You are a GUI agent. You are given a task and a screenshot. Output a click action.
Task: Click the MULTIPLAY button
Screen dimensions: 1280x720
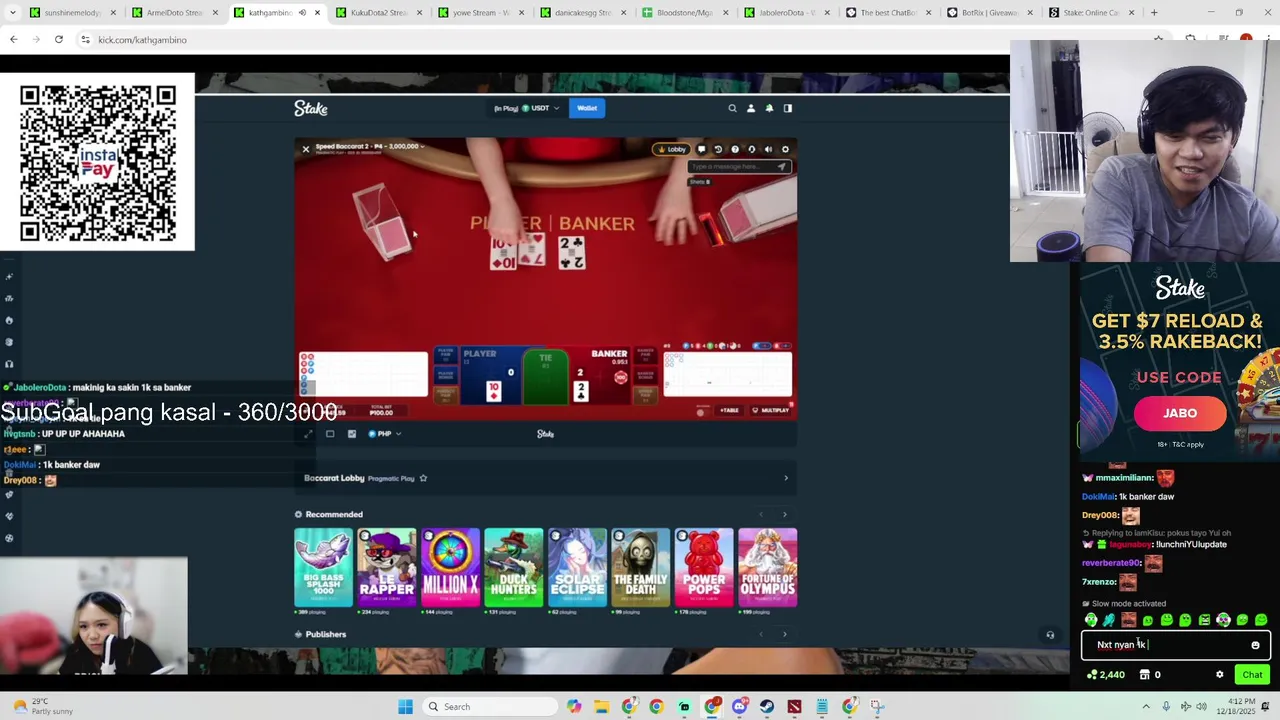coord(771,410)
